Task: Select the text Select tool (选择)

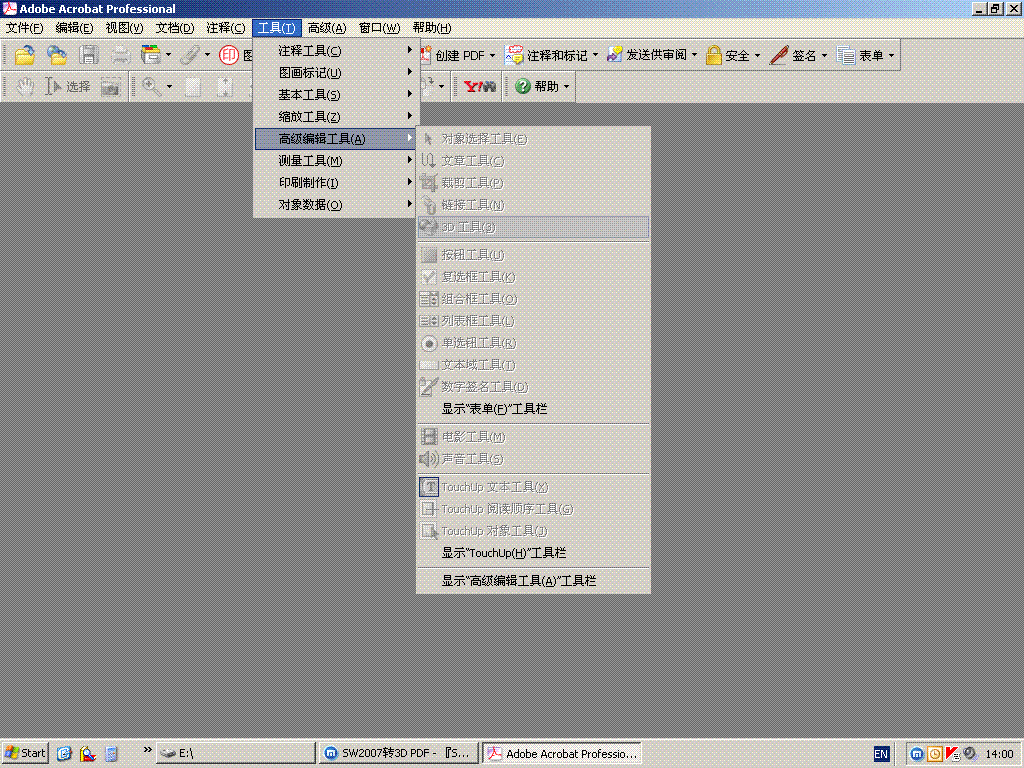Action: [68, 86]
